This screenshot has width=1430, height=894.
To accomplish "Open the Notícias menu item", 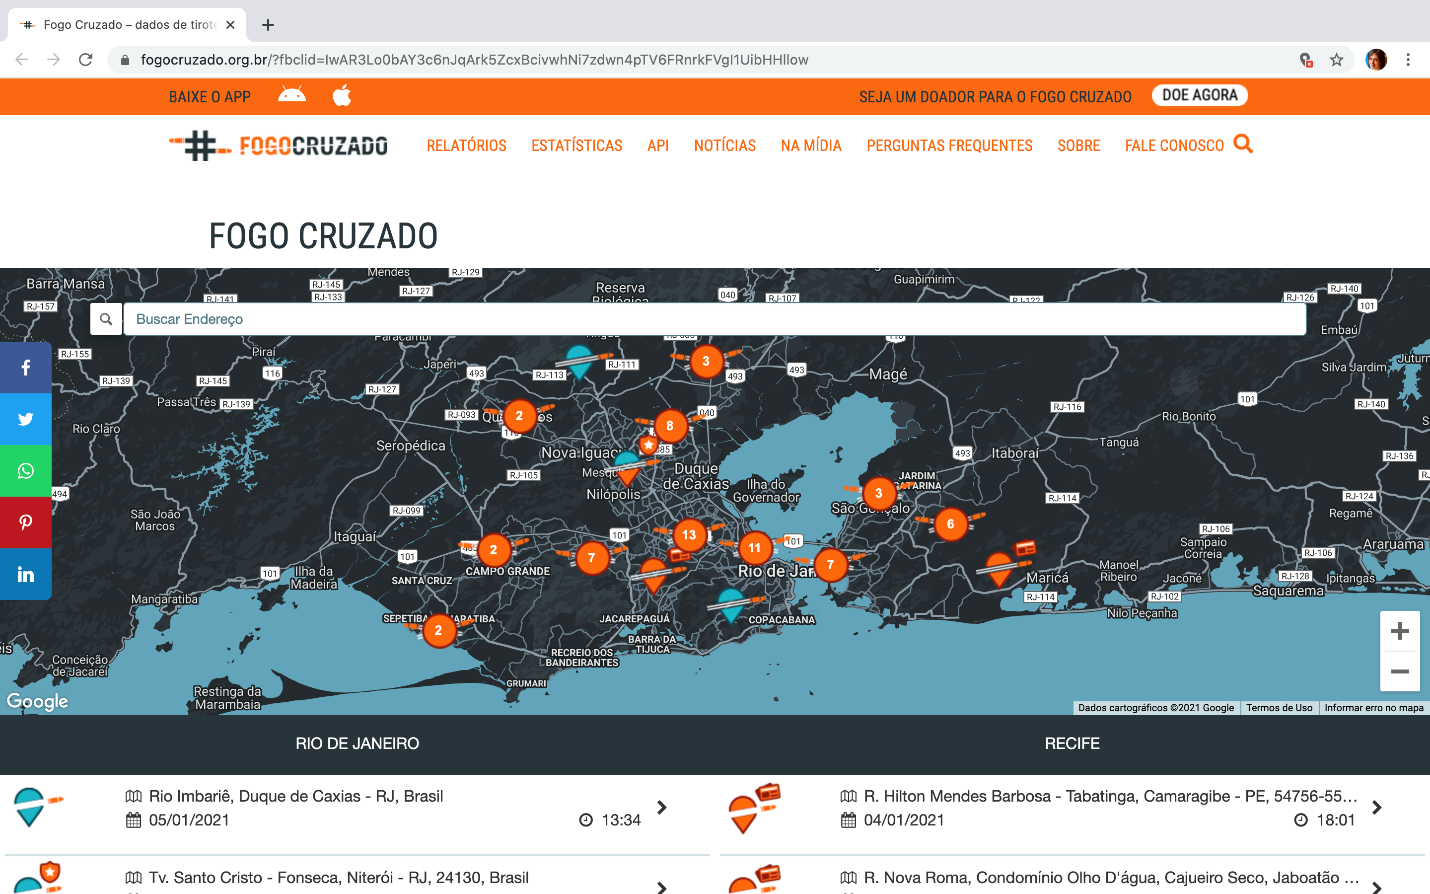I will 725,146.
